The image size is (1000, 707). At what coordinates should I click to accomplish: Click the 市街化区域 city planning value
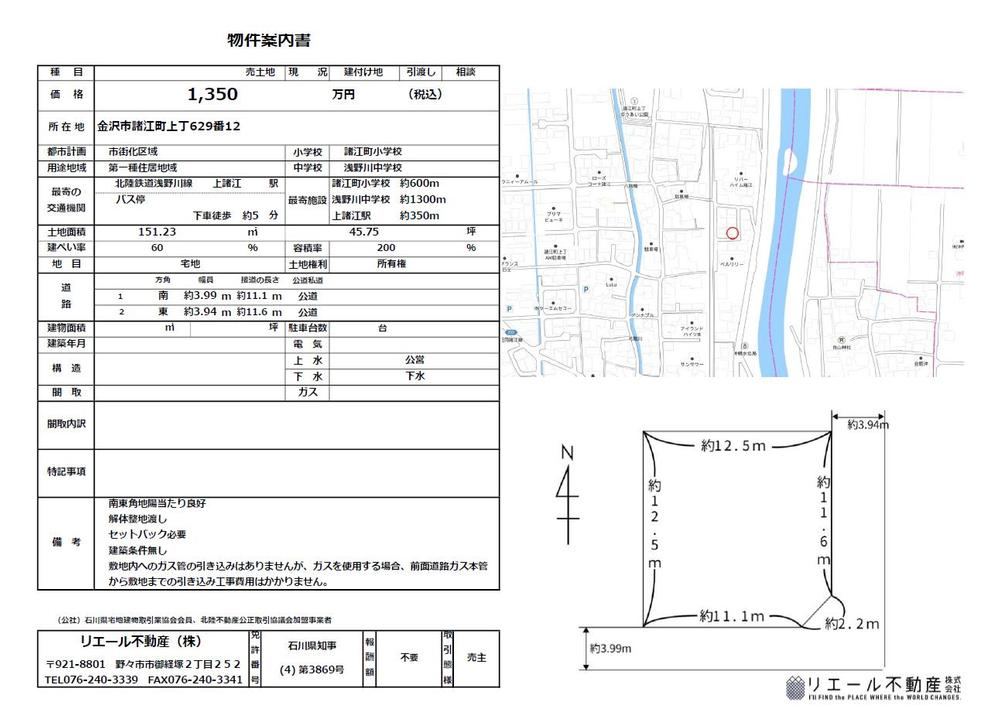[x=133, y=152]
